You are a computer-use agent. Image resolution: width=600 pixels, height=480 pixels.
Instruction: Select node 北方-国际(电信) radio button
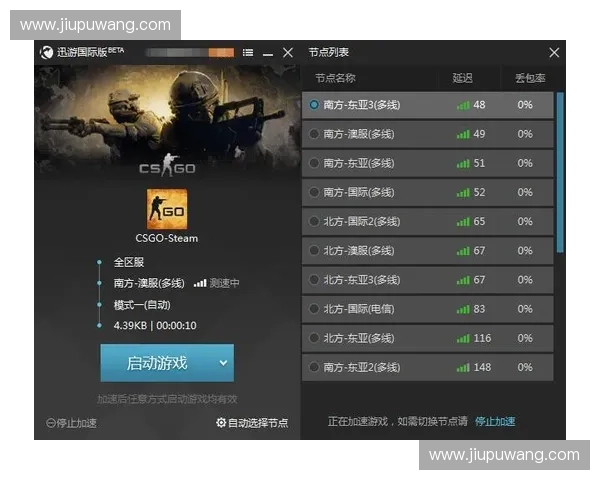pyautogui.click(x=314, y=309)
